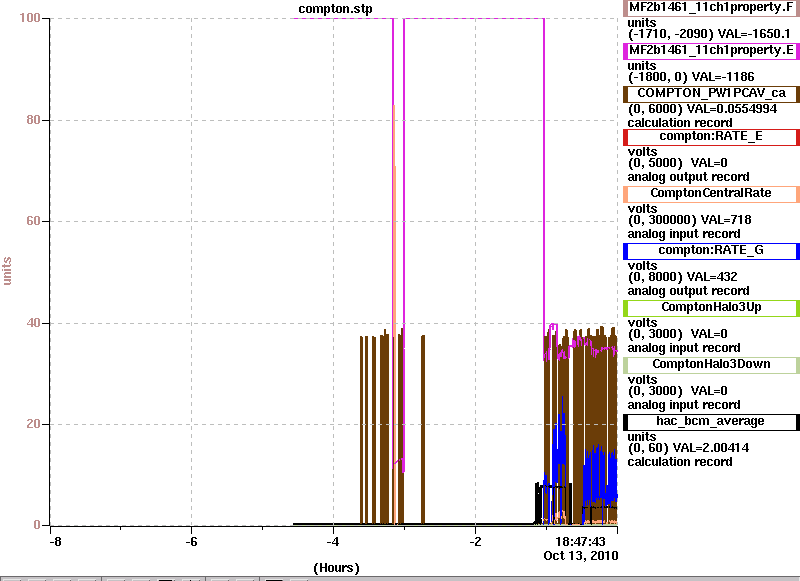This screenshot has height=581, width=800.
Task: Select the MF2b1461_11ch1property.F curve legend button
Action: (x=711, y=8)
